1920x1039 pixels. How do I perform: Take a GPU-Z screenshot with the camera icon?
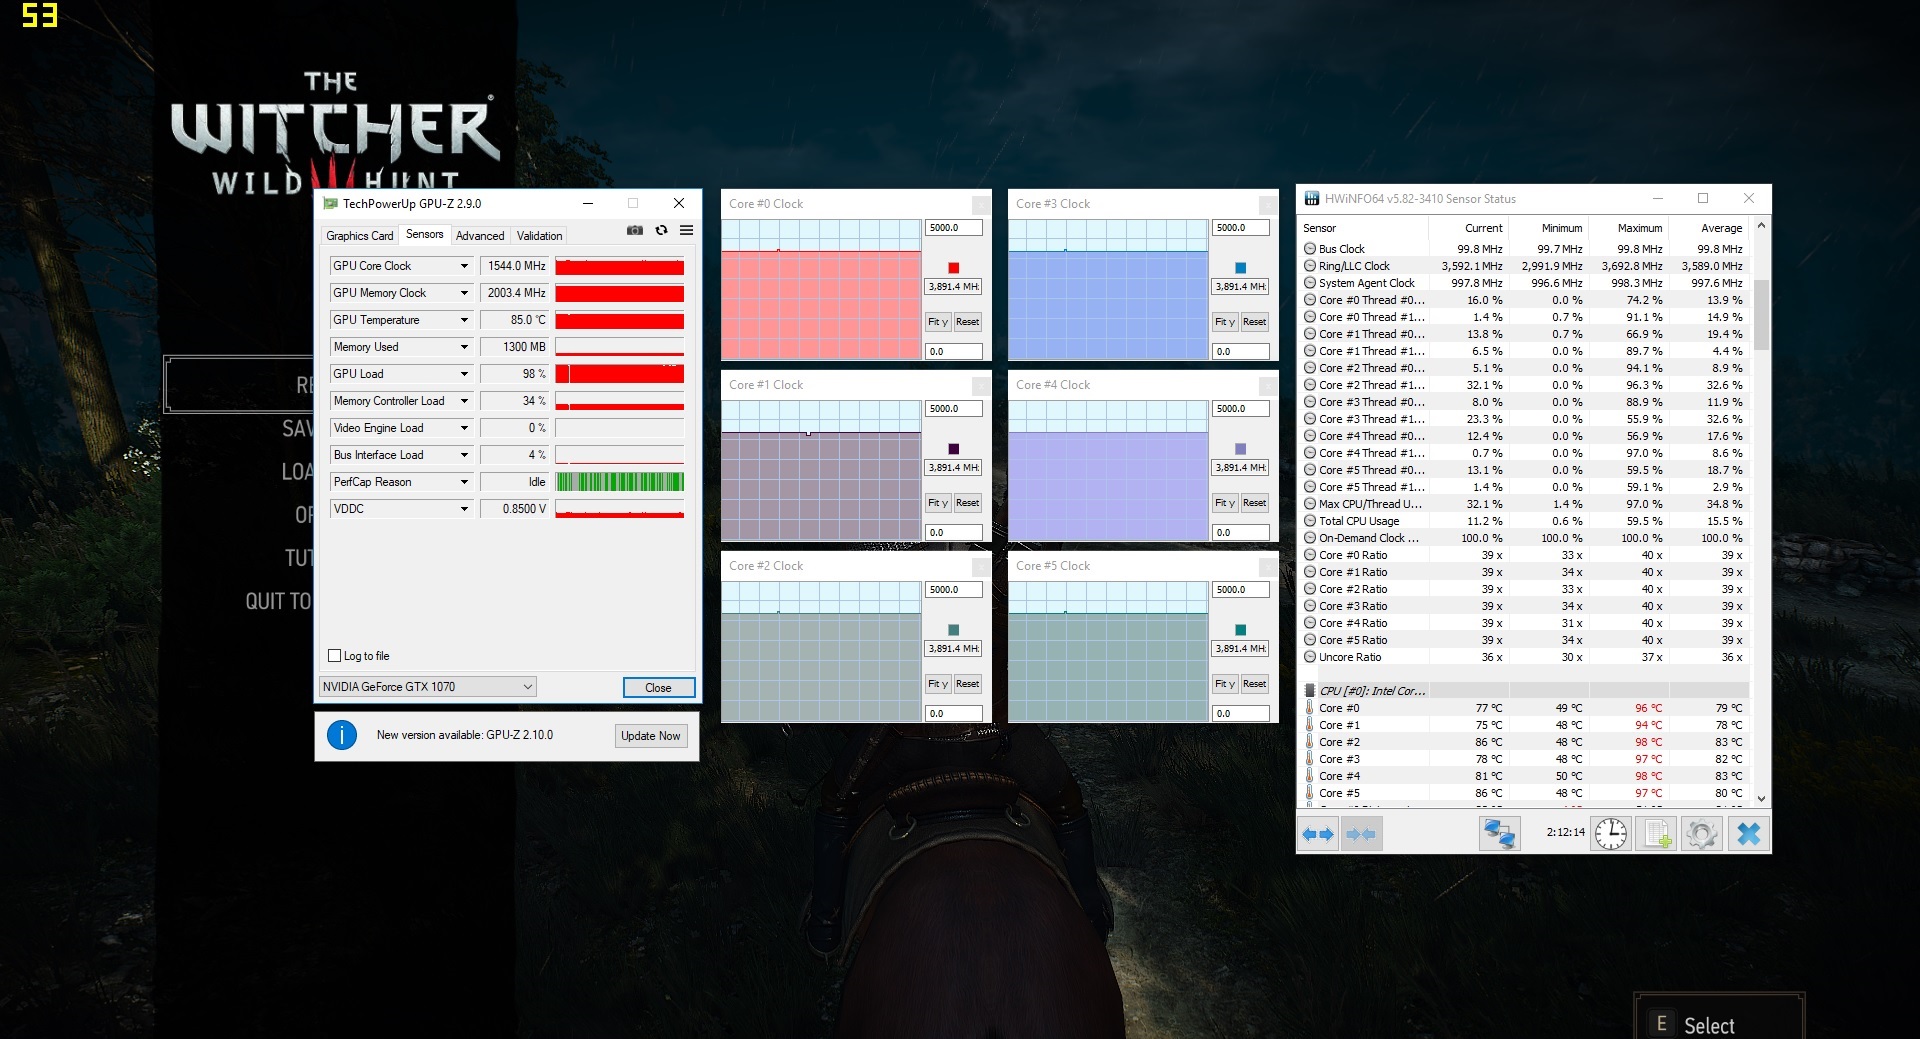635,230
